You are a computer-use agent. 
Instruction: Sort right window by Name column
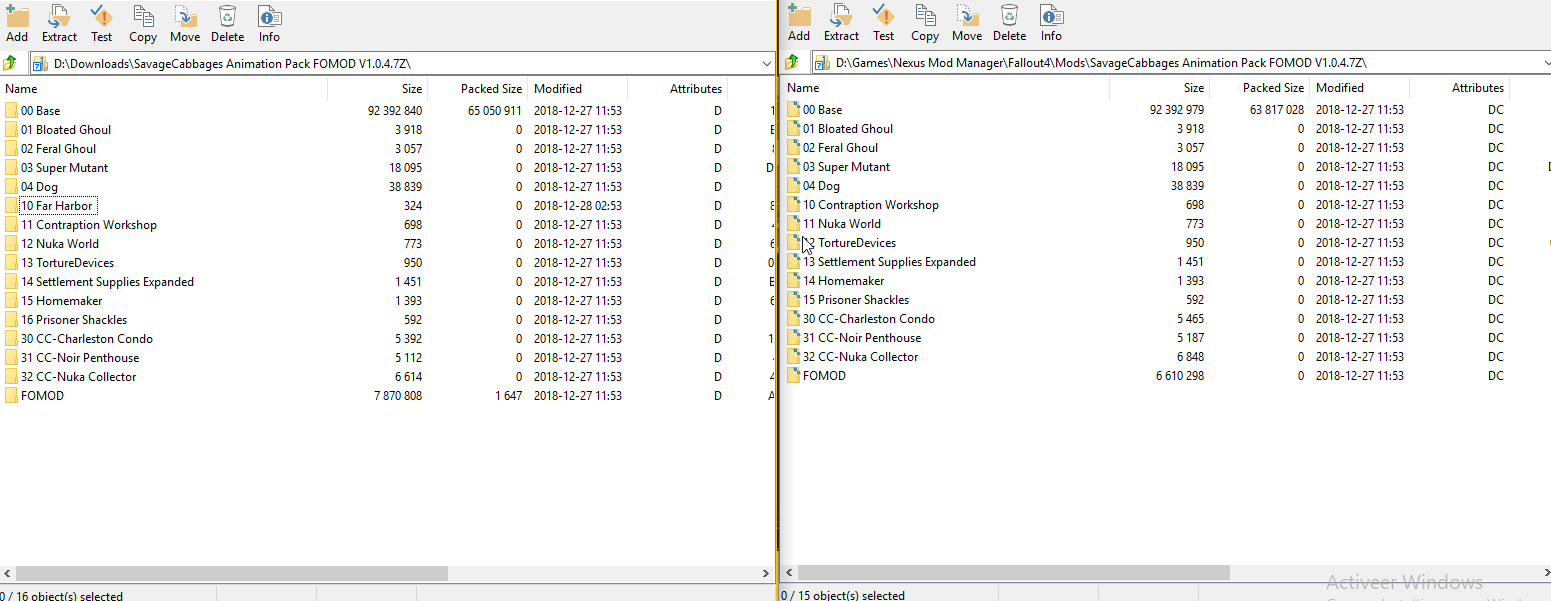[946, 88]
